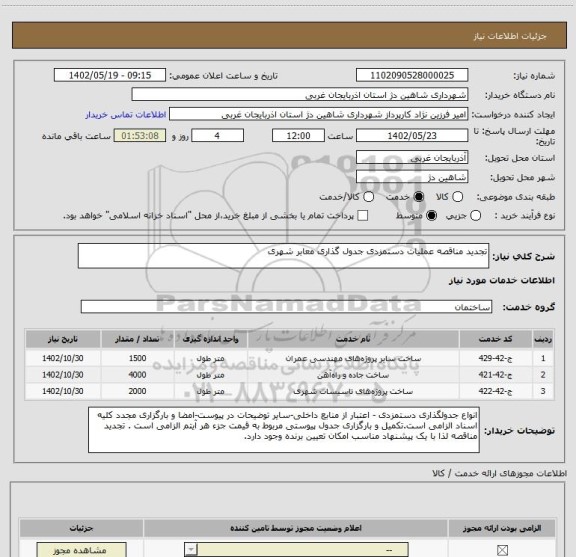Click the remaining days field showing 4

tap(217, 136)
